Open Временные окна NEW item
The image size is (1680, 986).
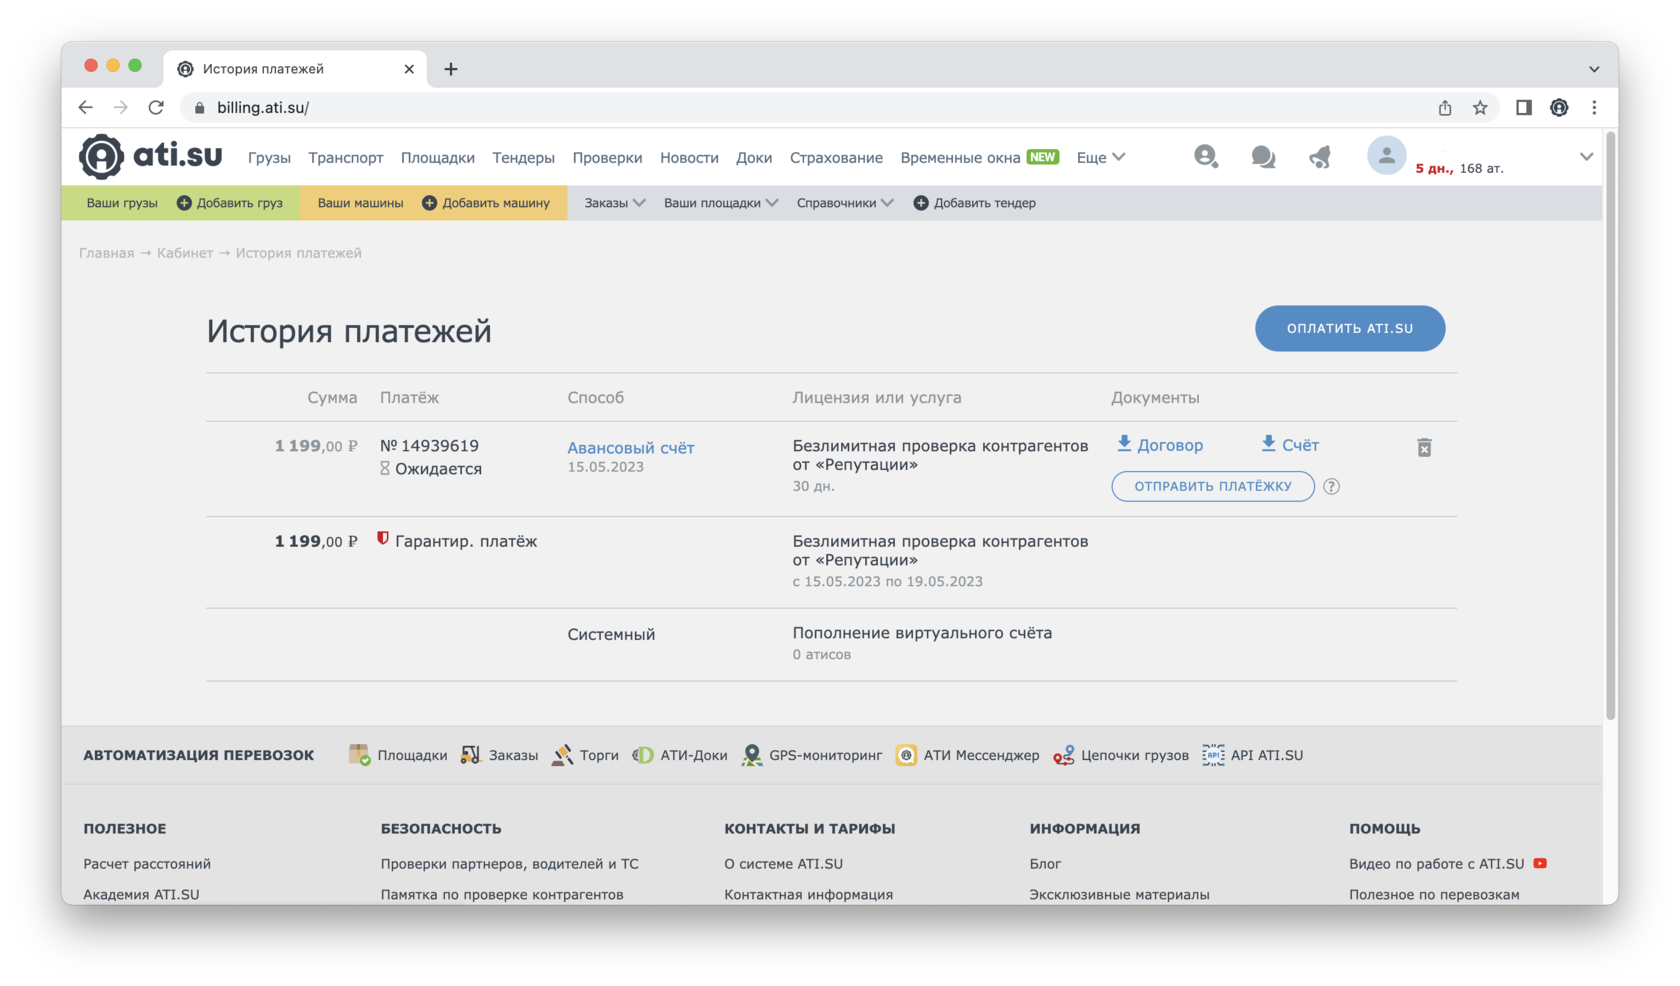pyautogui.click(x=979, y=157)
